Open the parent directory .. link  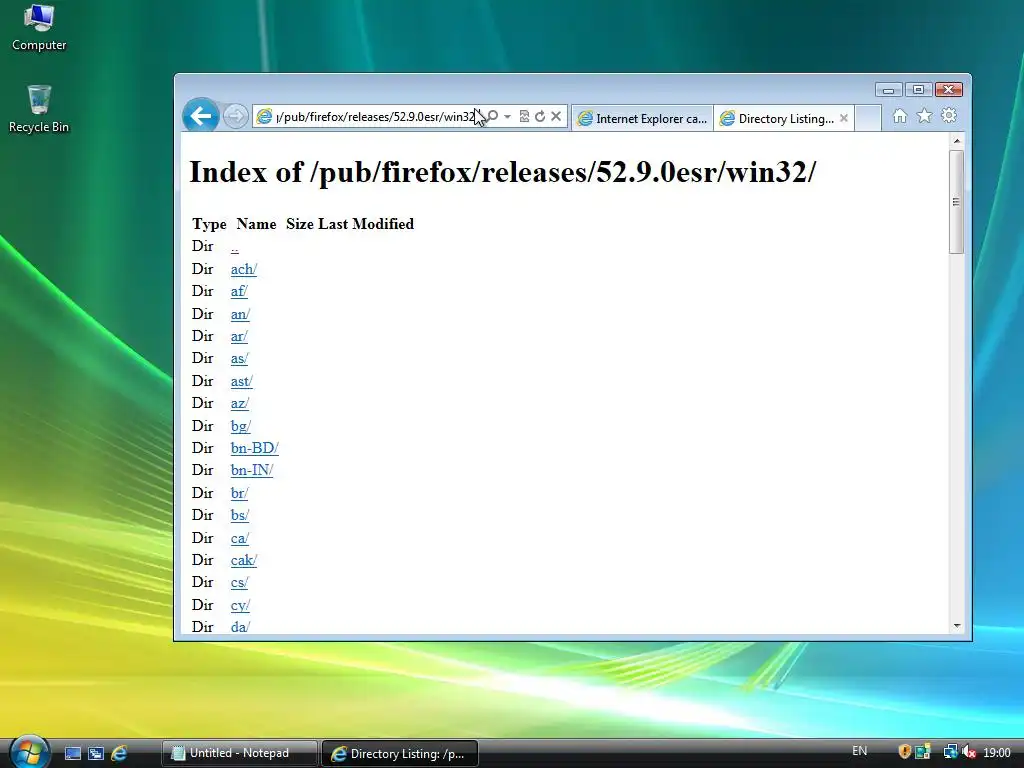click(234, 247)
